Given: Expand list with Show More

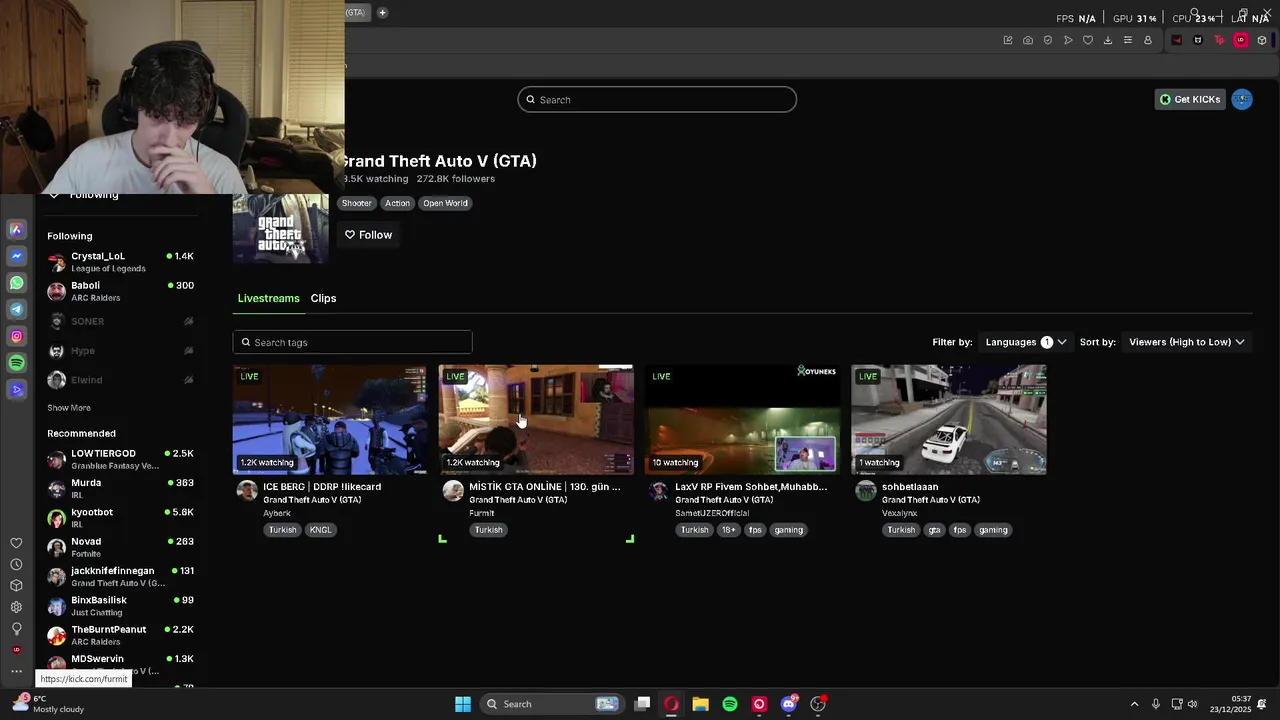Looking at the screenshot, I should [69, 408].
